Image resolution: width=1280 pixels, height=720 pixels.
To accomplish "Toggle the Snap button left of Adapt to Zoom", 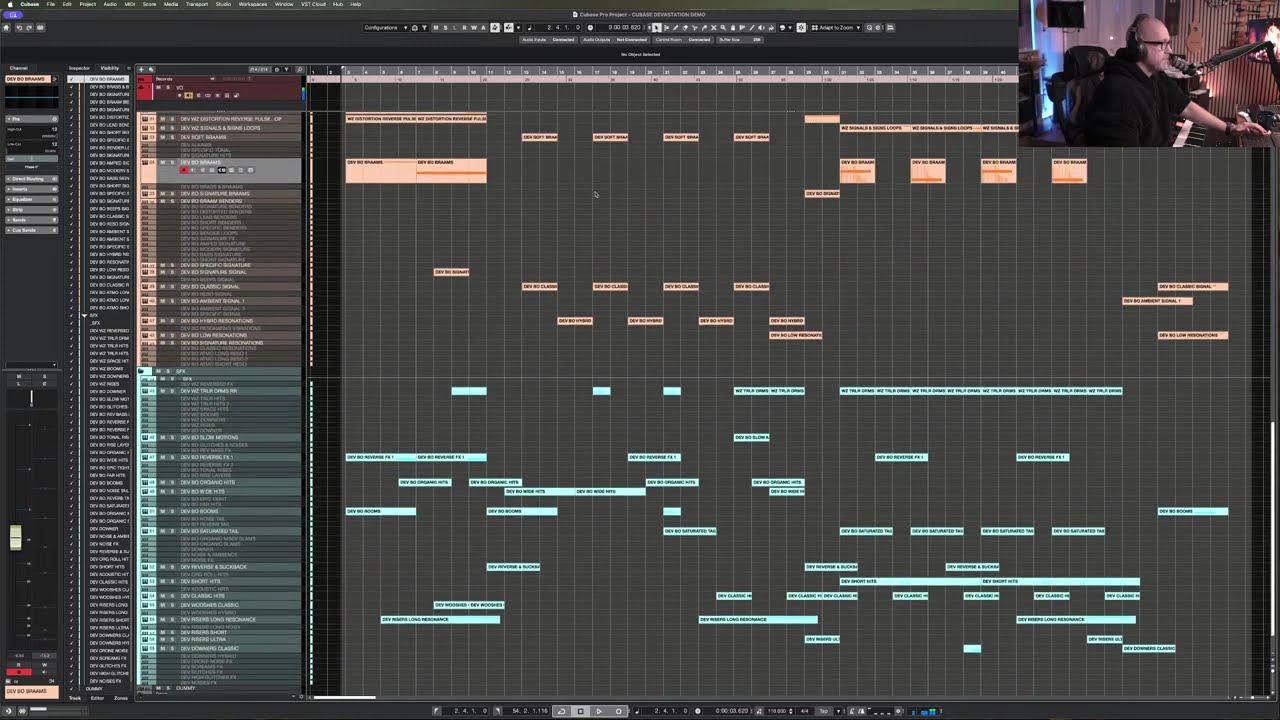I will (801, 27).
